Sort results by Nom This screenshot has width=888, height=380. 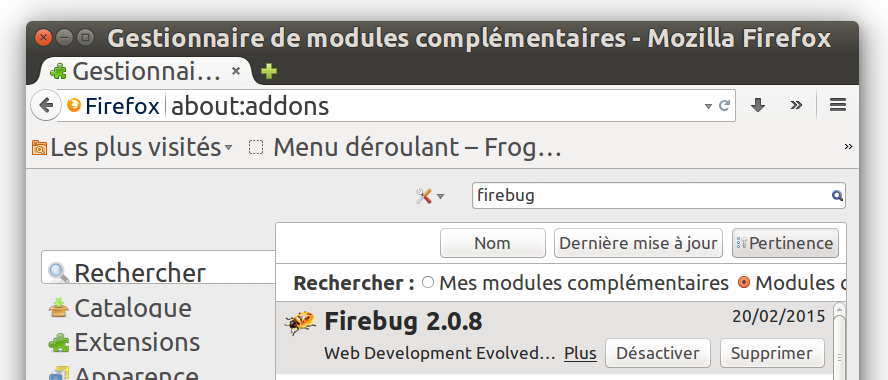pyautogui.click(x=493, y=243)
